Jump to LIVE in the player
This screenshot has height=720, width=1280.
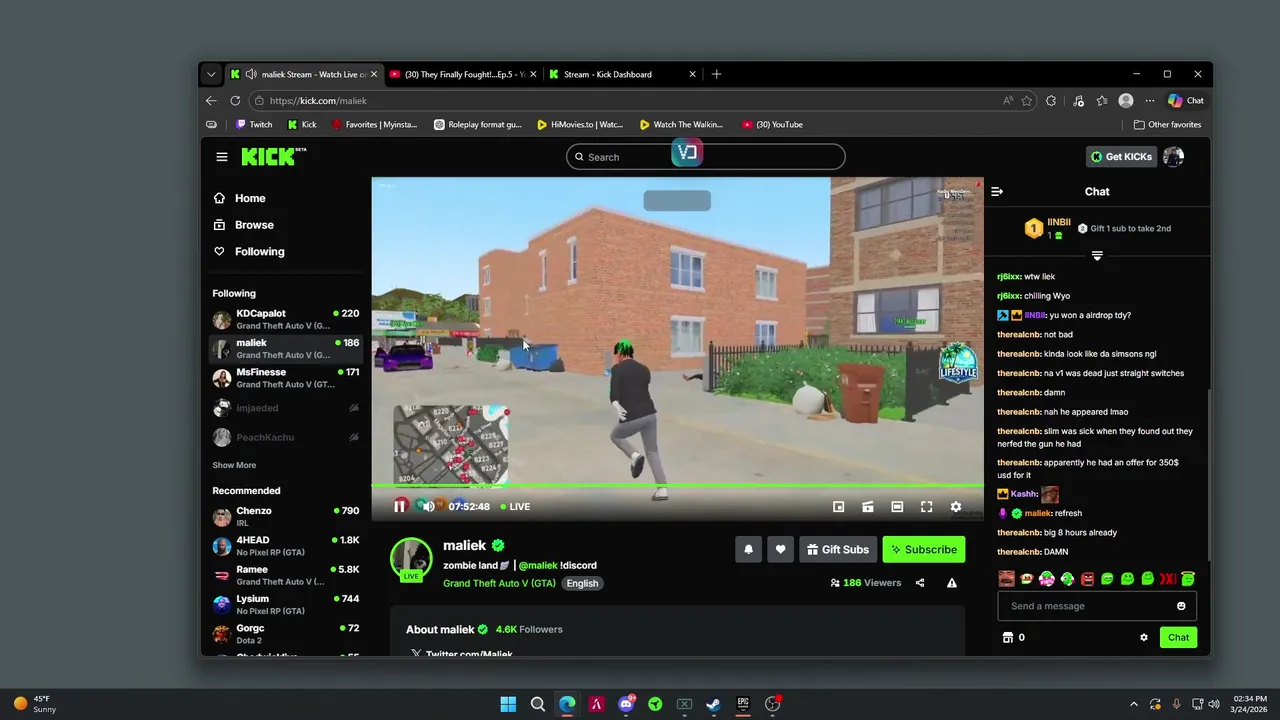[x=515, y=507]
